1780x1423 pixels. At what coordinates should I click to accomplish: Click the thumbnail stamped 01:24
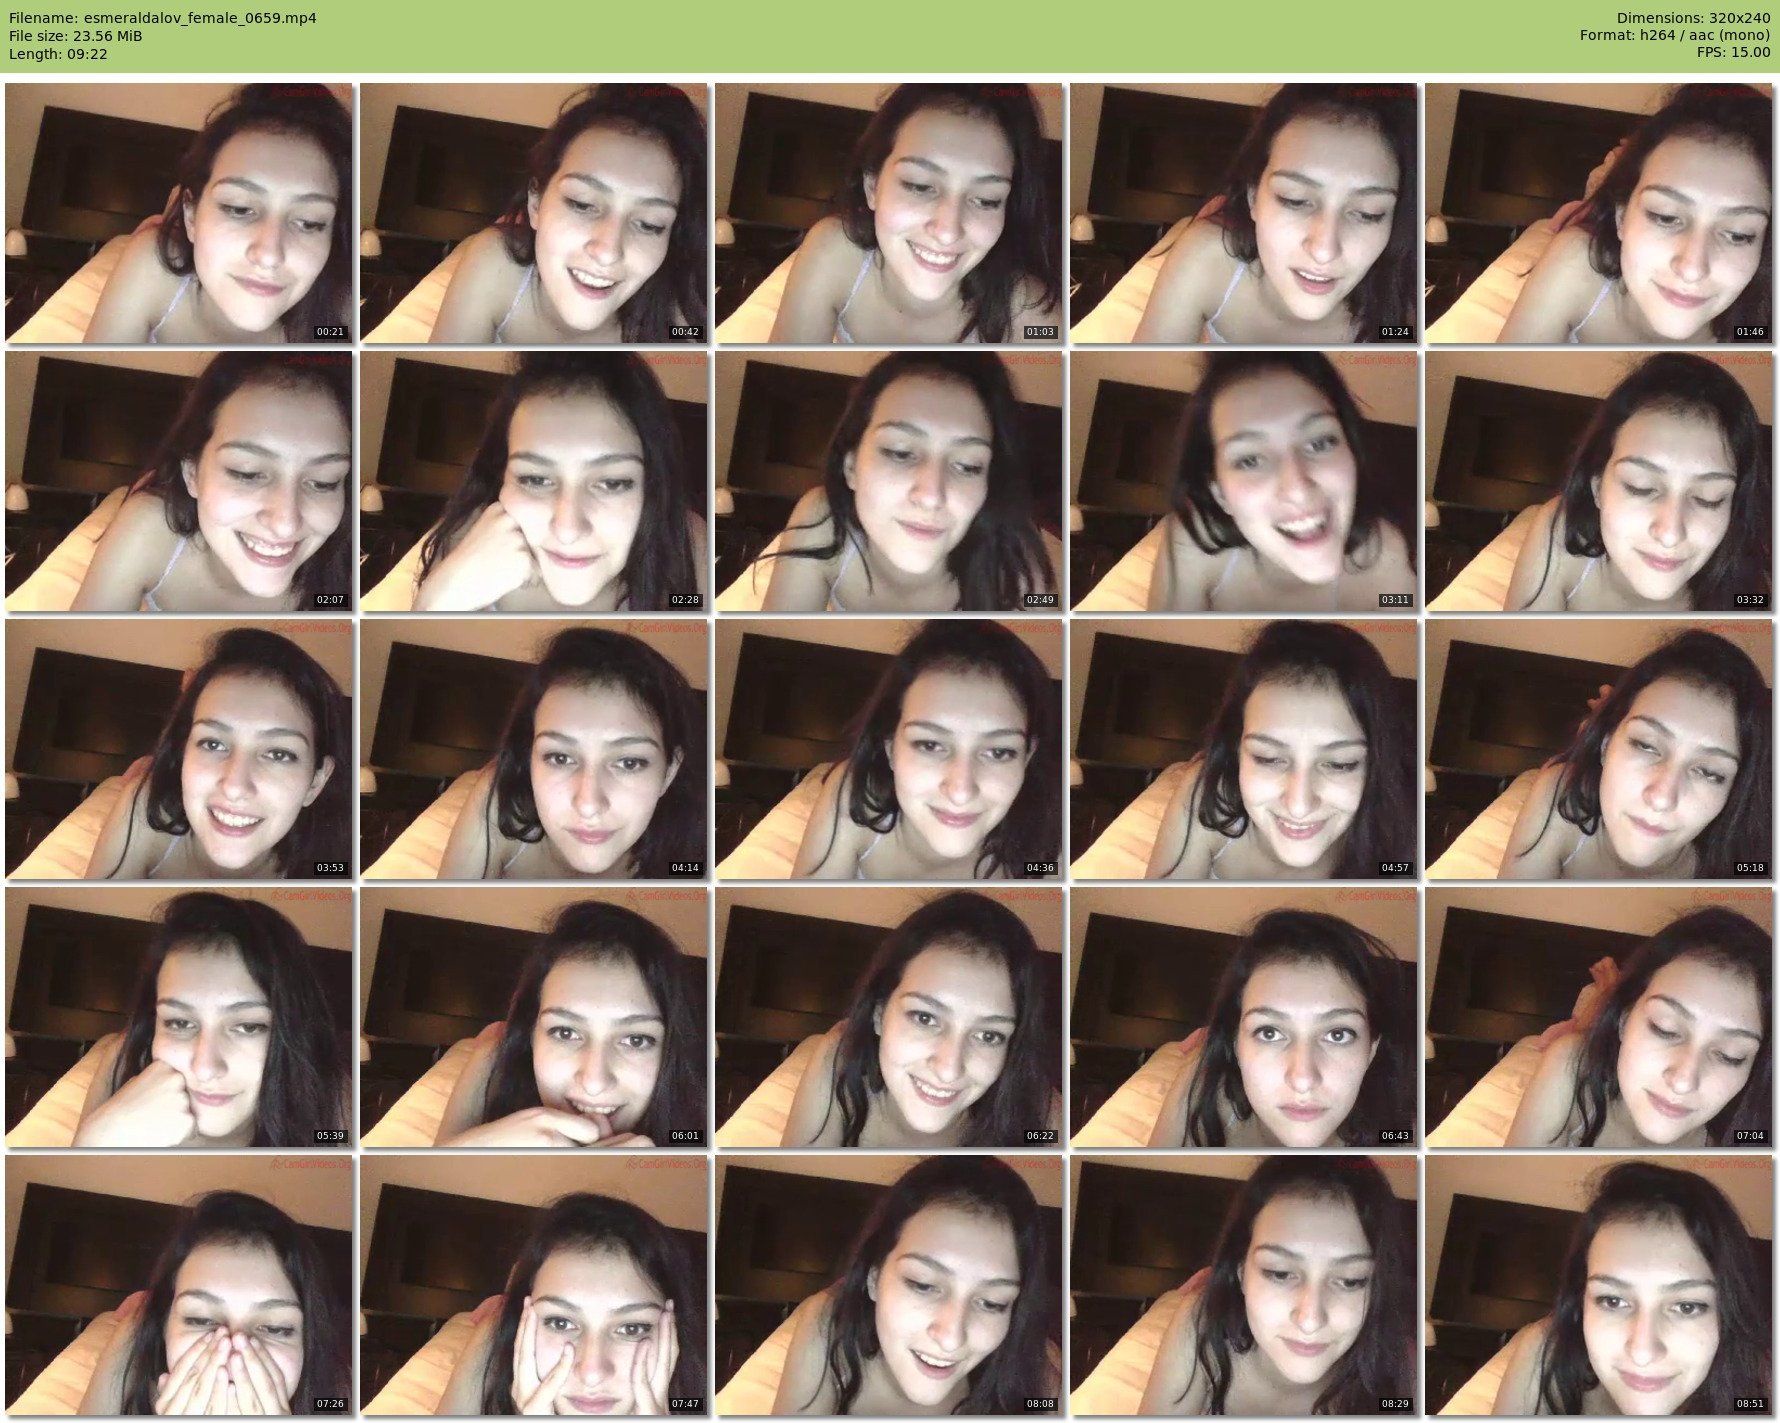pos(1244,213)
